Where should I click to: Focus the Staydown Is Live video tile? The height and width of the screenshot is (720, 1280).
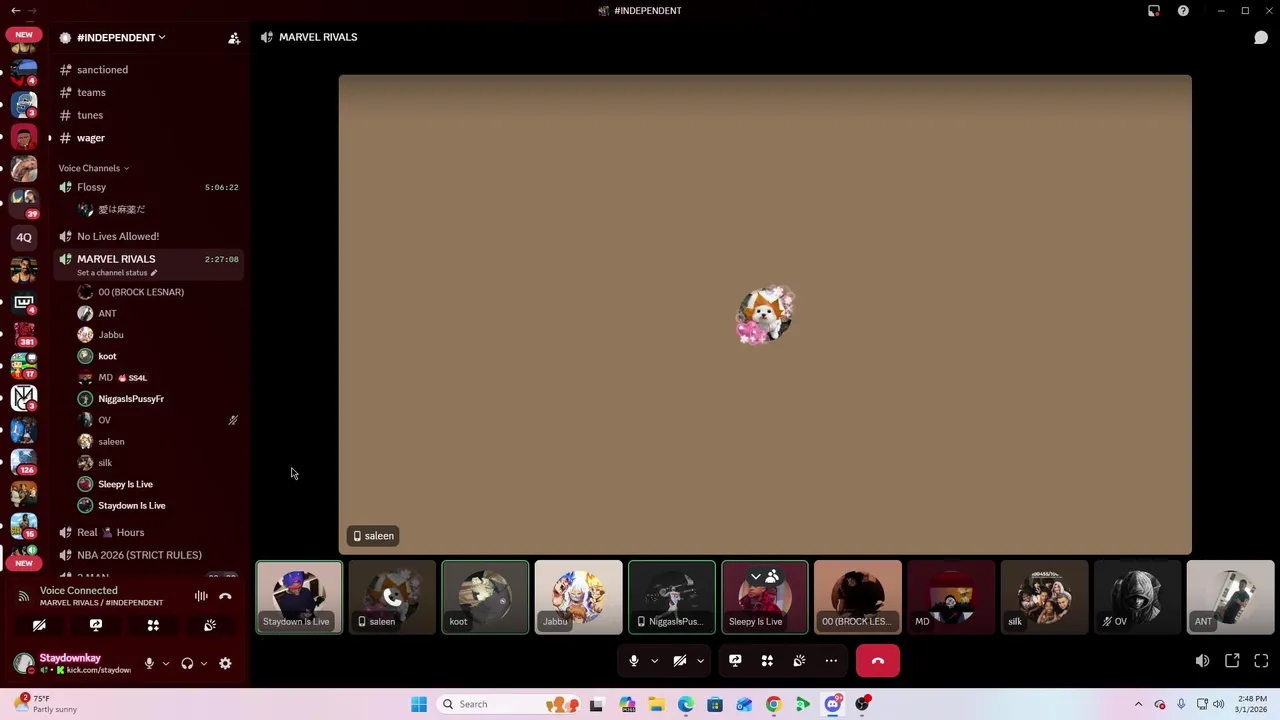(x=299, y=597)
